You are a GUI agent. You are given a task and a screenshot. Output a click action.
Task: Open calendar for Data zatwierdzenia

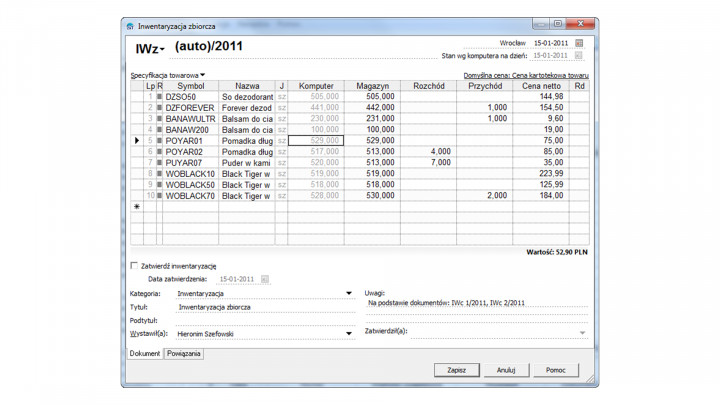[264, 279]
